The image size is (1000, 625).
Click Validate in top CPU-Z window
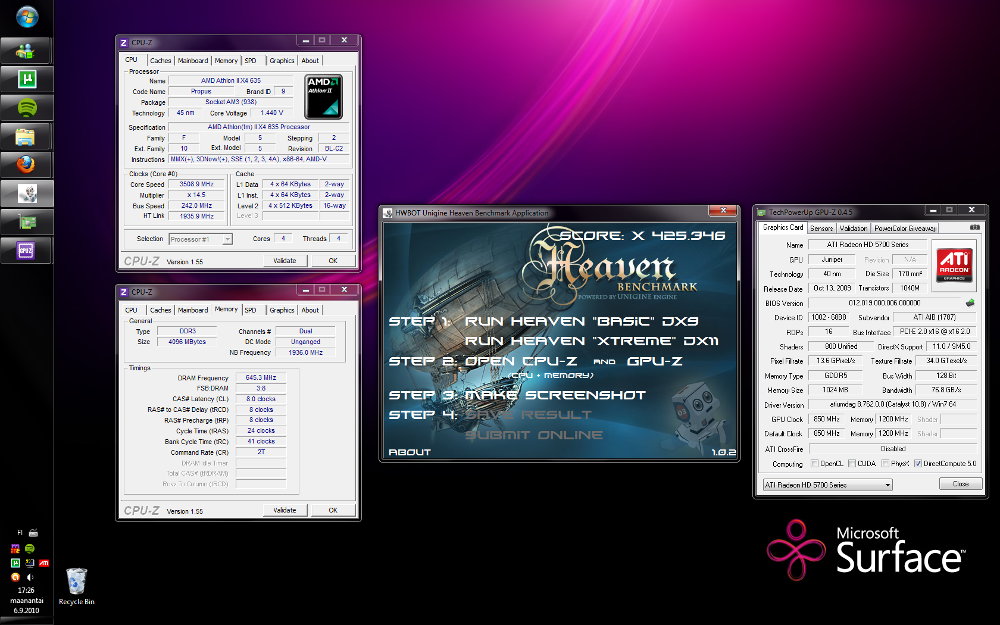click(284, 260)
